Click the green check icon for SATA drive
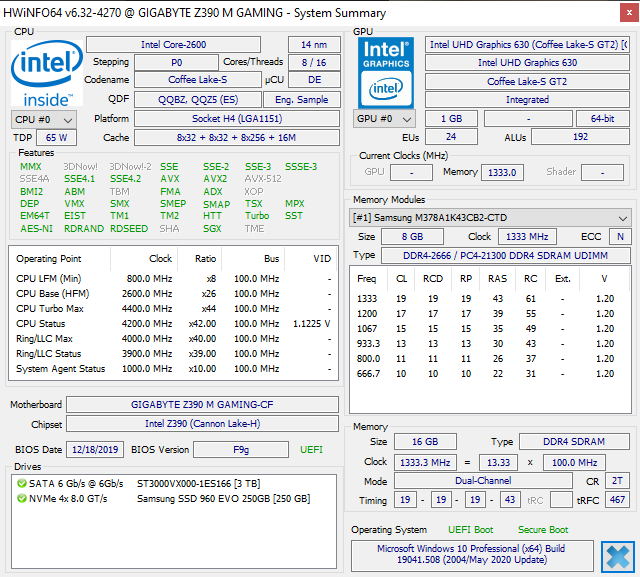The height and width of the screenshot is (577, 640). tap(21, 483)
